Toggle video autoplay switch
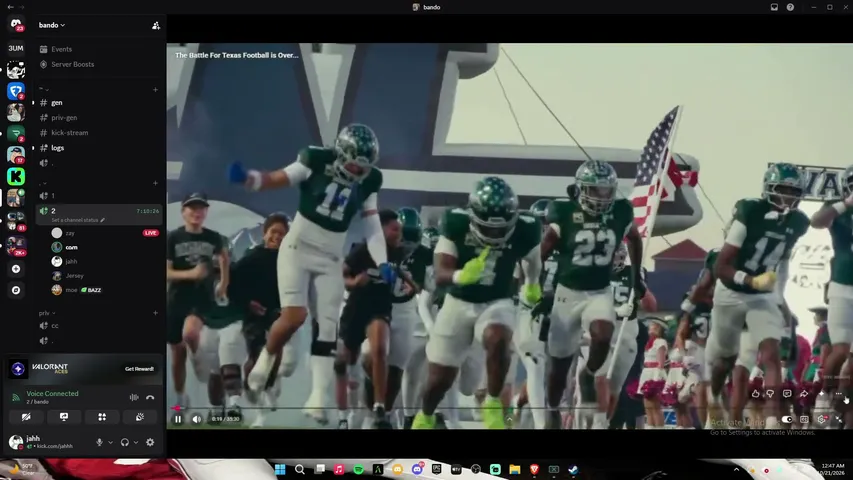This screenshot has height=480, width=853. point(787,419)
